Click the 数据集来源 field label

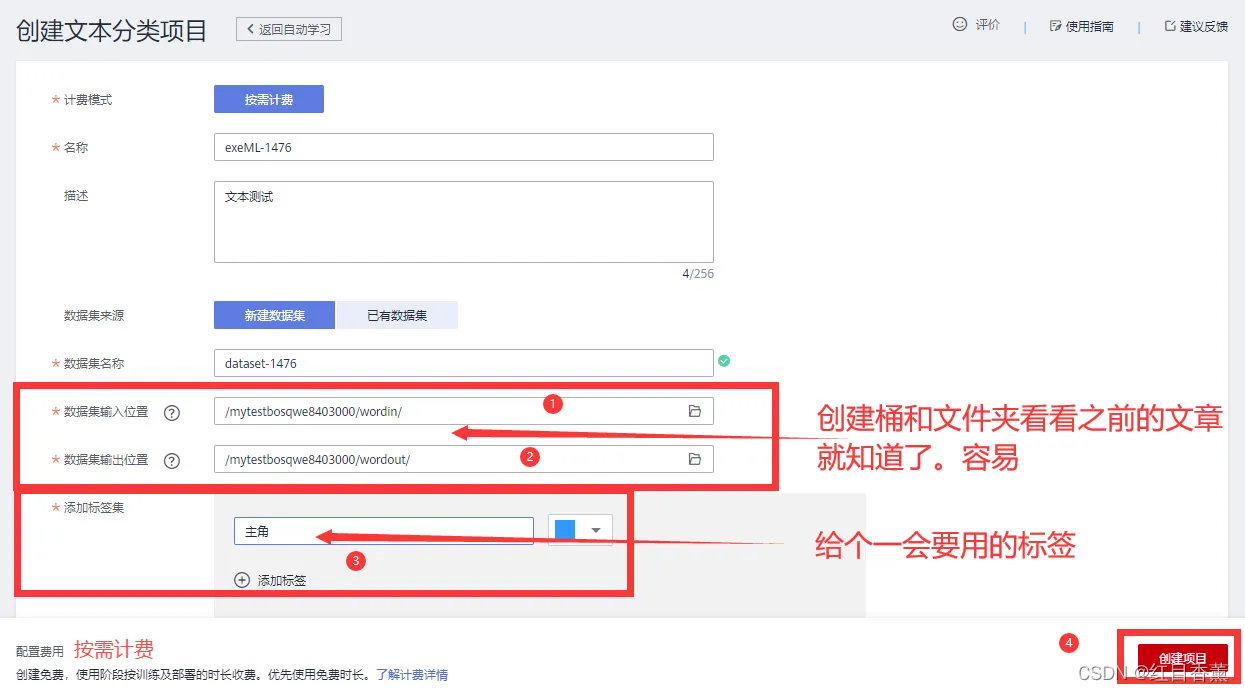[94, 316]
